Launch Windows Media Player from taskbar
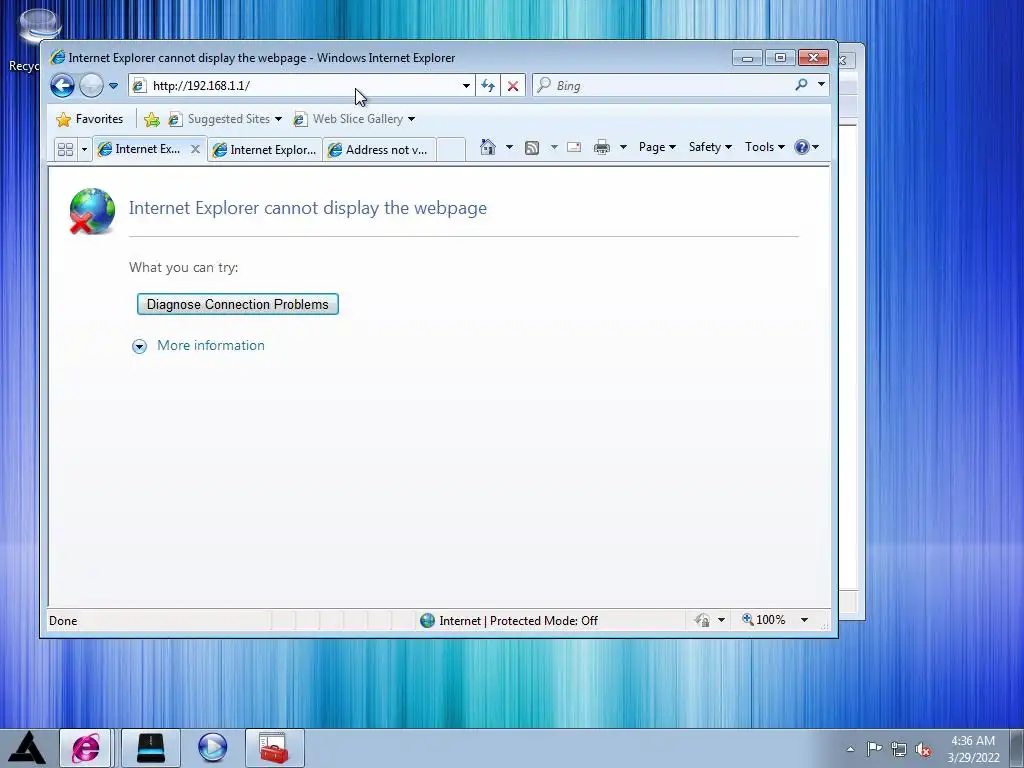 212,748
